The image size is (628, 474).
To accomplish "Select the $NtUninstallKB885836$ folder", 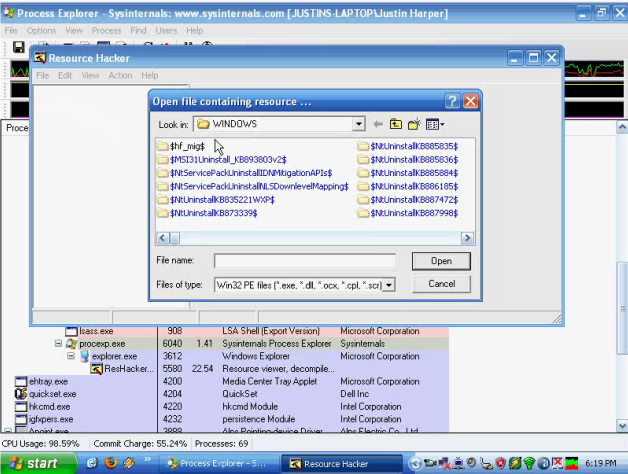I will click(408, 159).
